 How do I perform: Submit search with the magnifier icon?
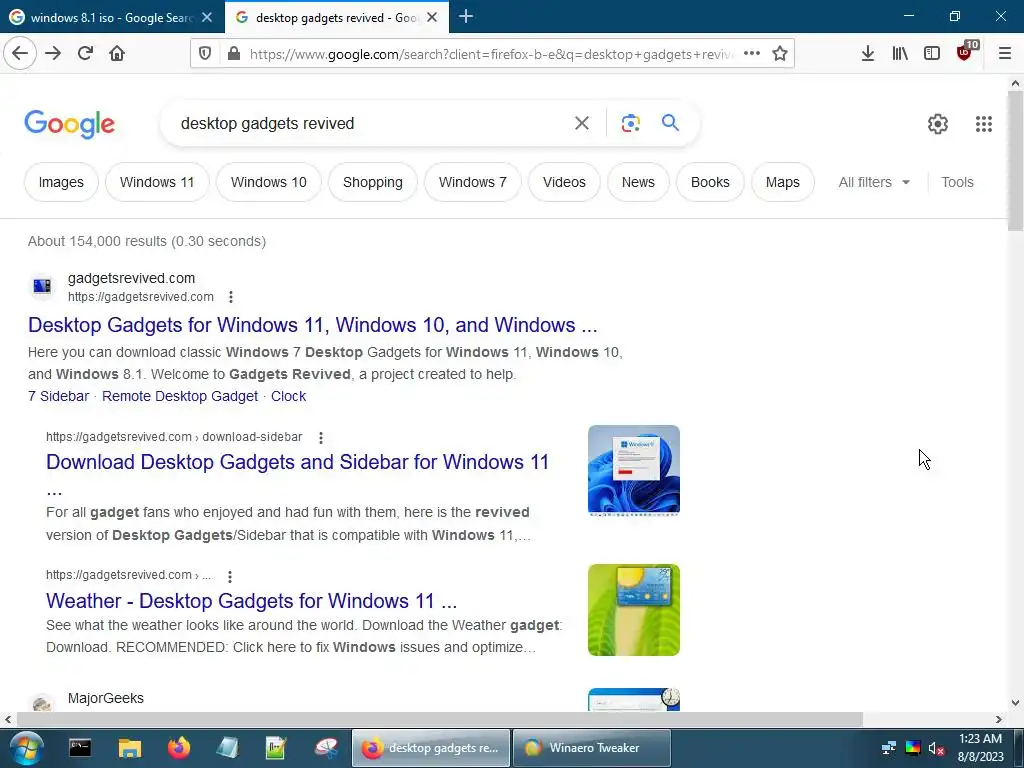[x=670, y=123]
